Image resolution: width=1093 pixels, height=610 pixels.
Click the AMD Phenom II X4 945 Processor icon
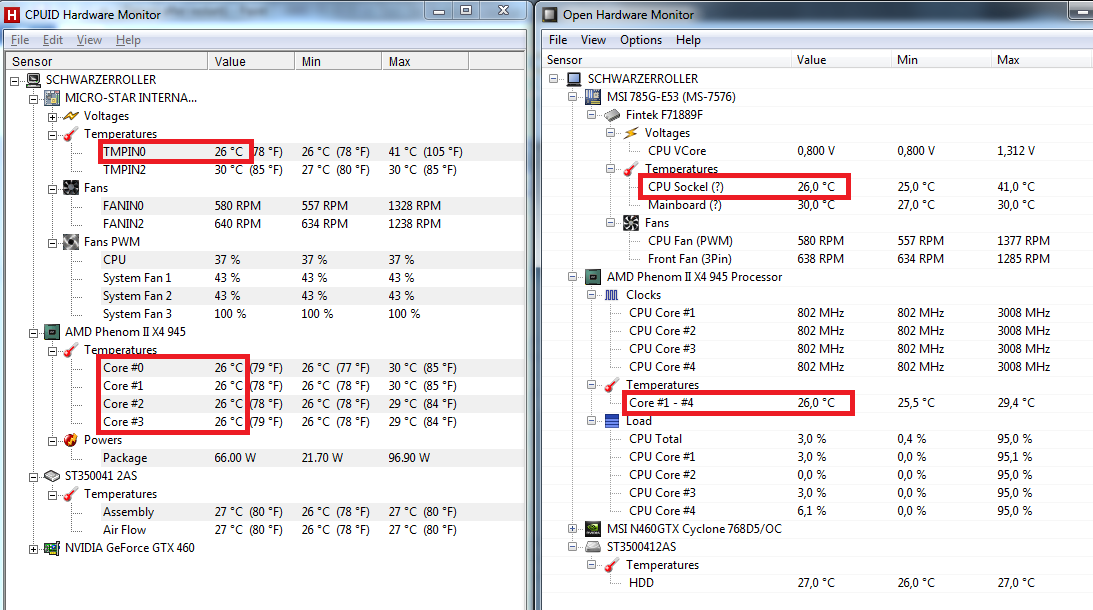coord(593,277)
